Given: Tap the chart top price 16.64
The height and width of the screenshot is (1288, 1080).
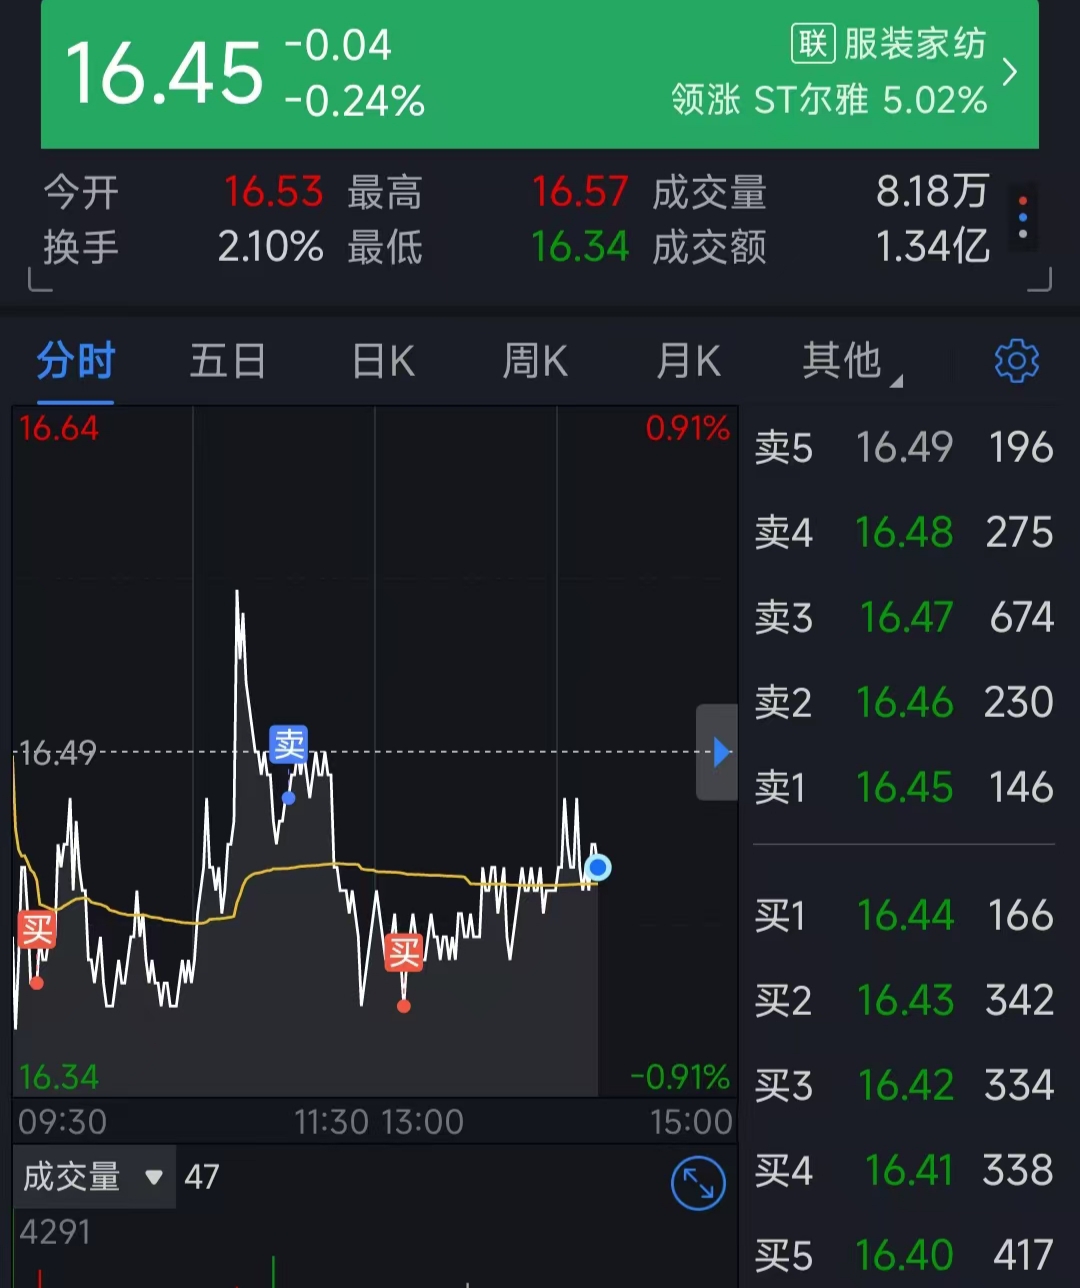Looking at the screenshot, I should click(59, 428).
